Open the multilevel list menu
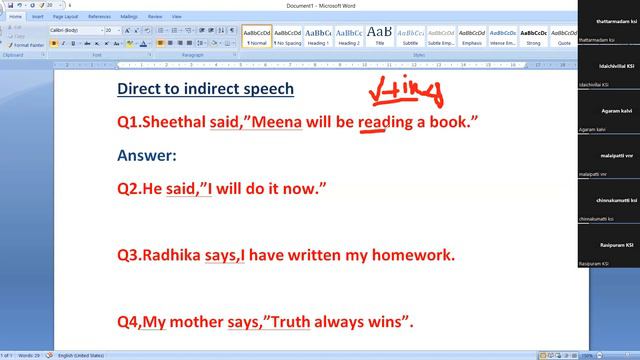Image resolution: width=640 pixels, height=360 pixels. click(x=189, y=30)
